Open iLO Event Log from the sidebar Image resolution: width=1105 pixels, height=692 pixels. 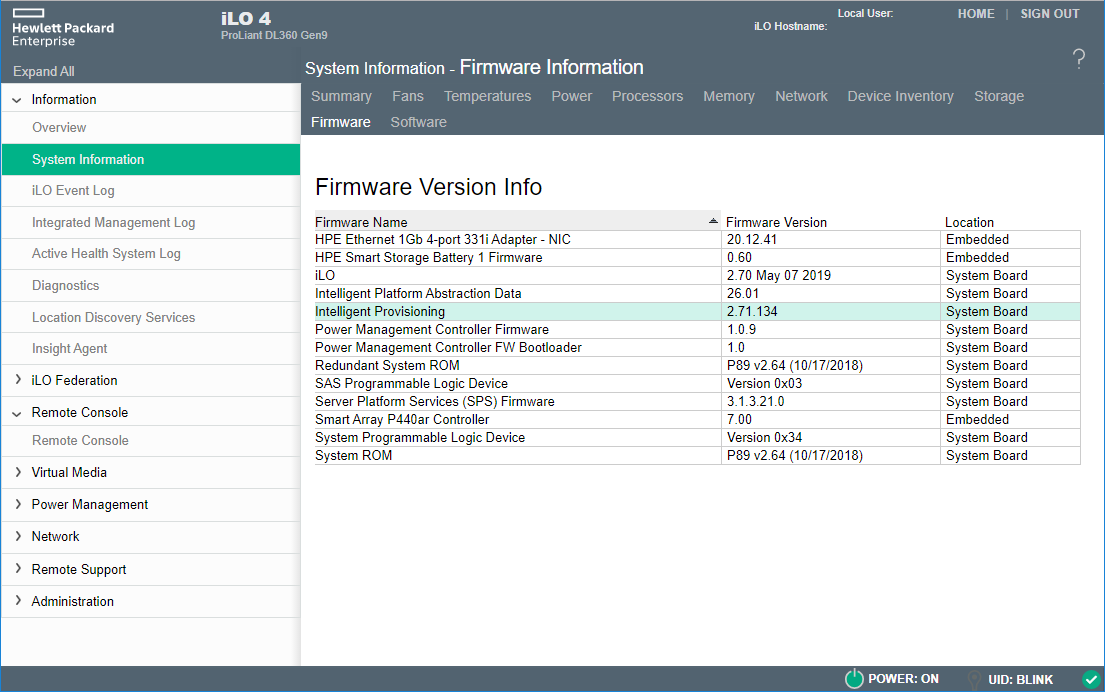click(x=71, y=190)
